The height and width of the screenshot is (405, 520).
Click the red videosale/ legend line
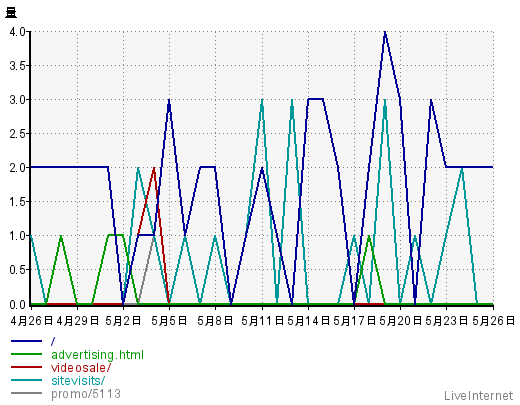point(26,367)
